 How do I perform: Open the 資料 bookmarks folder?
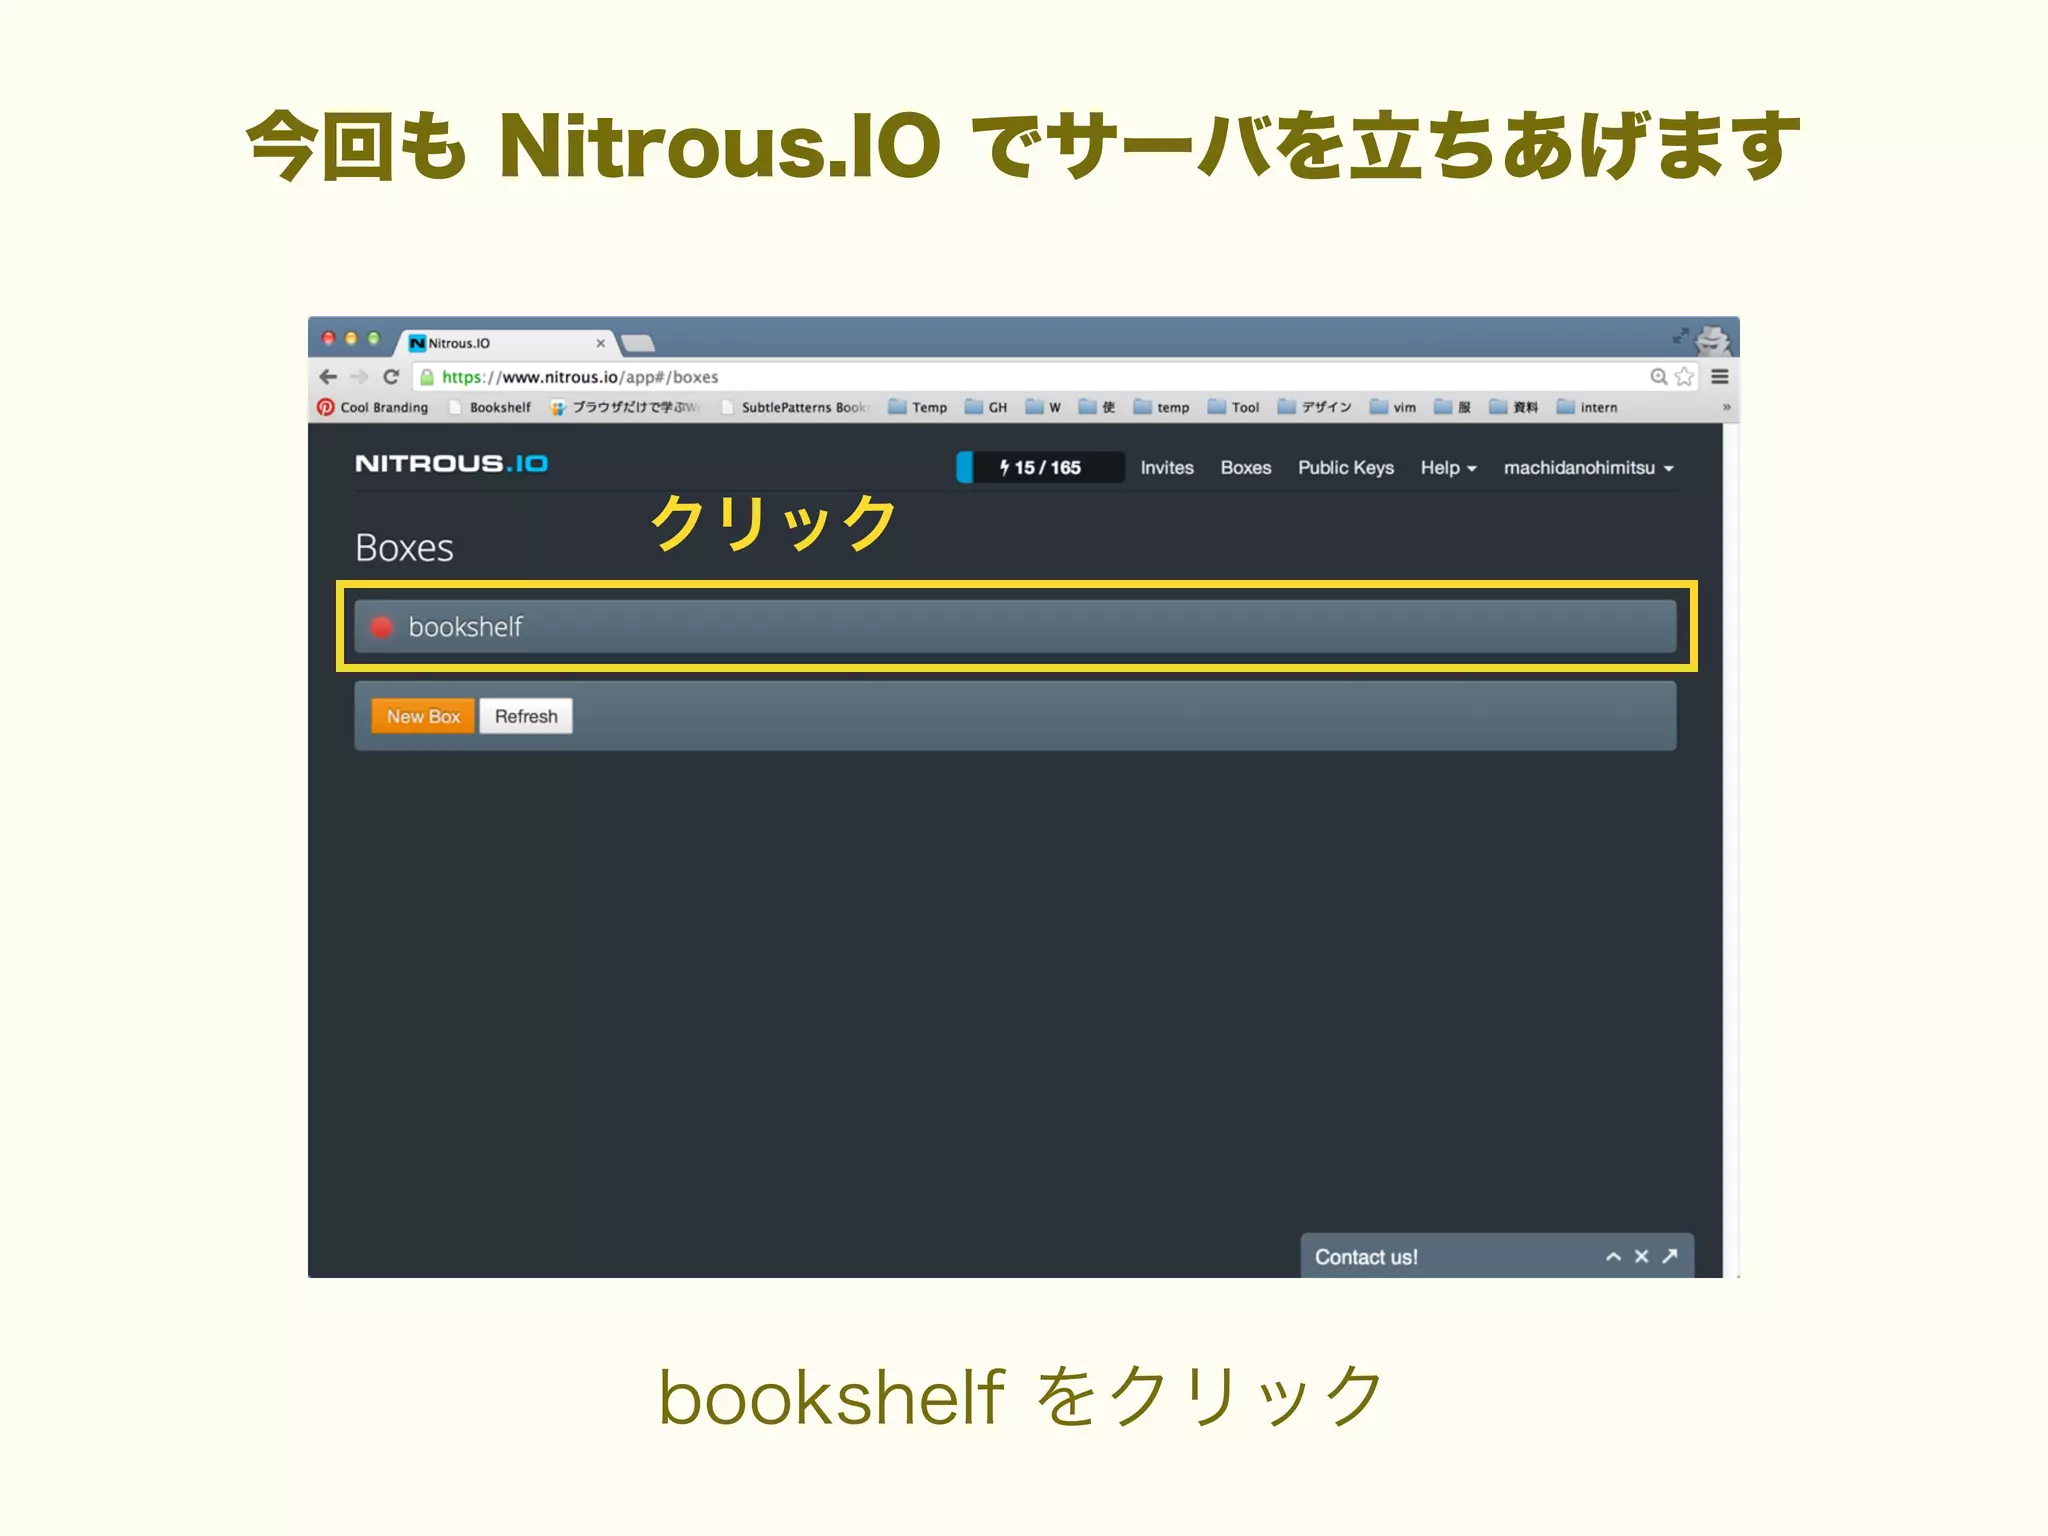1514,407
